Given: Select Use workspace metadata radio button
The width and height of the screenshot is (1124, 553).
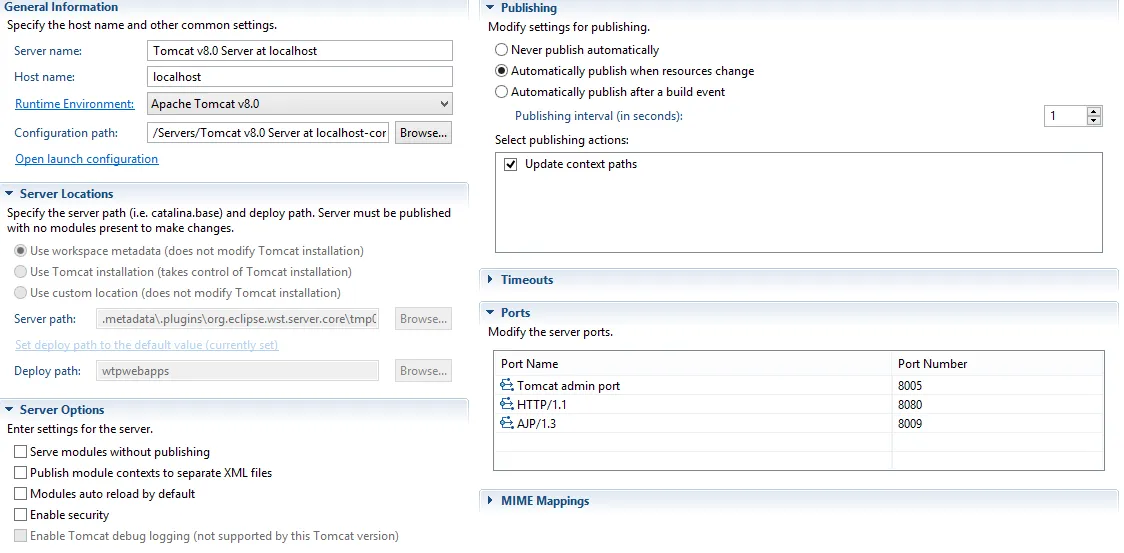Looking at the screenshot, I should coord(21,251).
